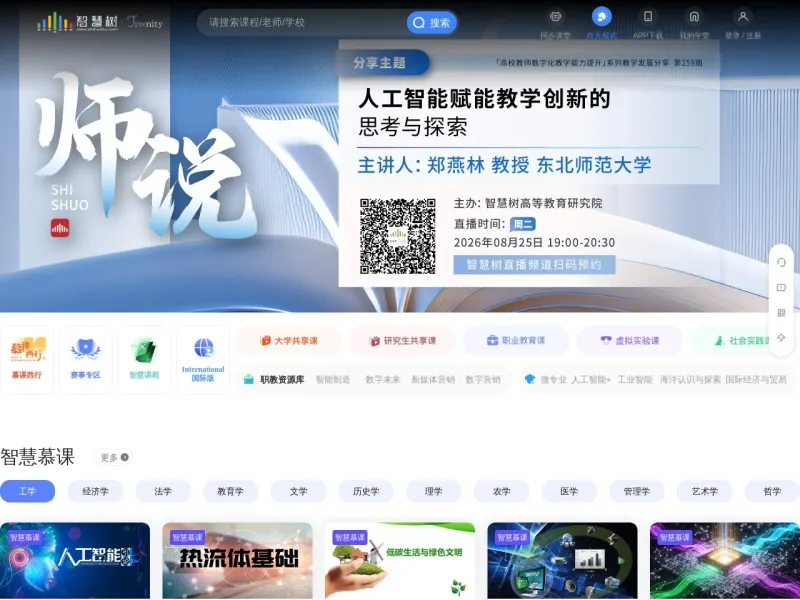Open APP下载 phone icon
The width and height of the screenshot is (800, 600).
pyautogui.click(x=648, y=17)
